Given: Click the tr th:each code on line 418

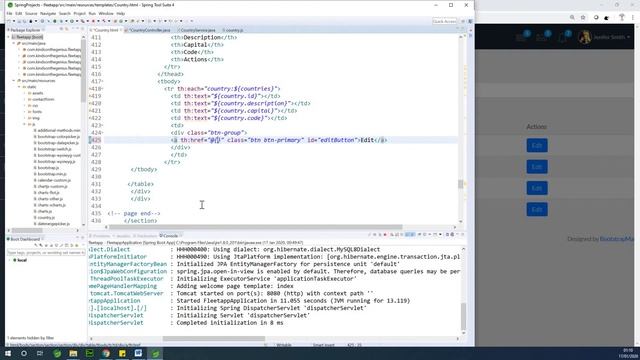Looking at the screenshot, I should coord(222,89).
